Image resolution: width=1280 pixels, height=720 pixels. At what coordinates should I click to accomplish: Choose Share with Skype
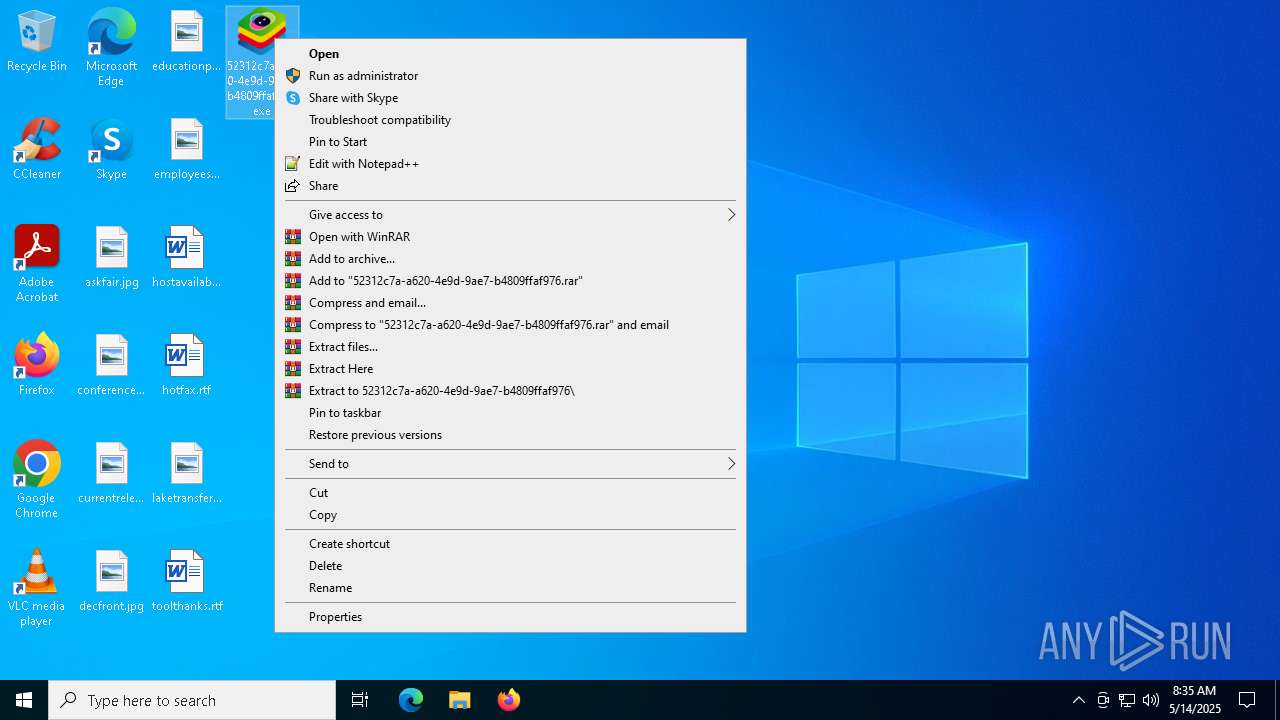[510, 98]
